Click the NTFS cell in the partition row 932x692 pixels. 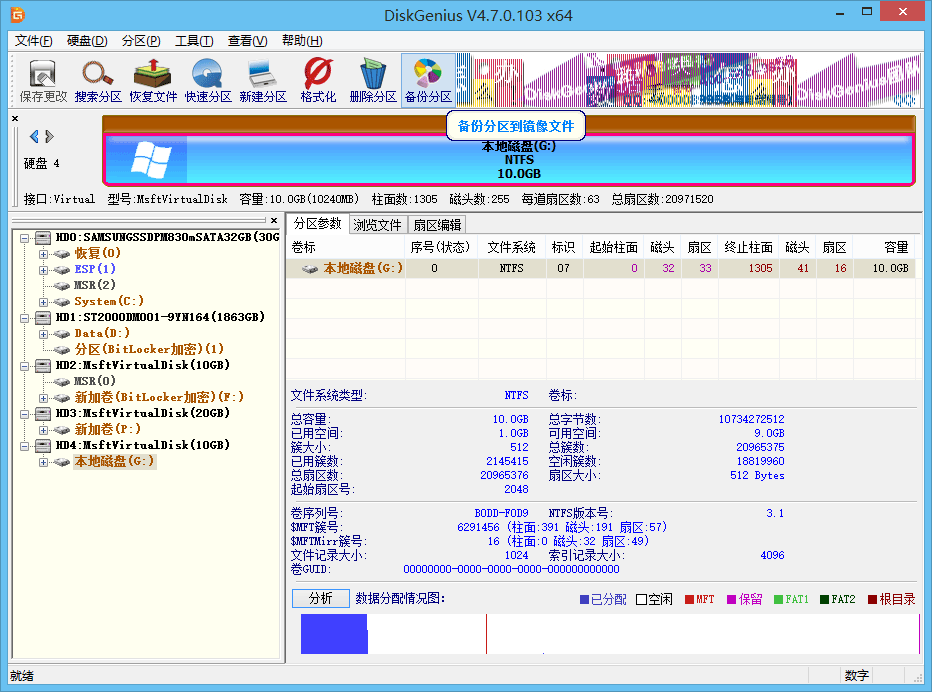point(511,268)
